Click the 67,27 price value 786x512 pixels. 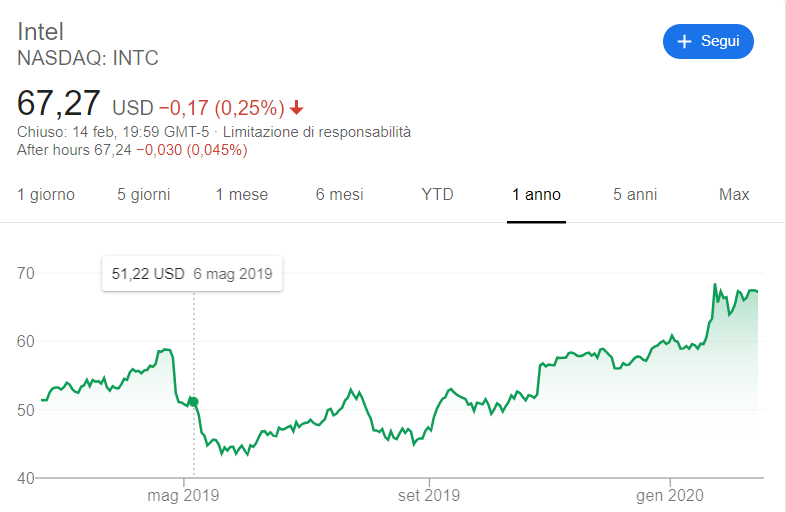(59, 104)
